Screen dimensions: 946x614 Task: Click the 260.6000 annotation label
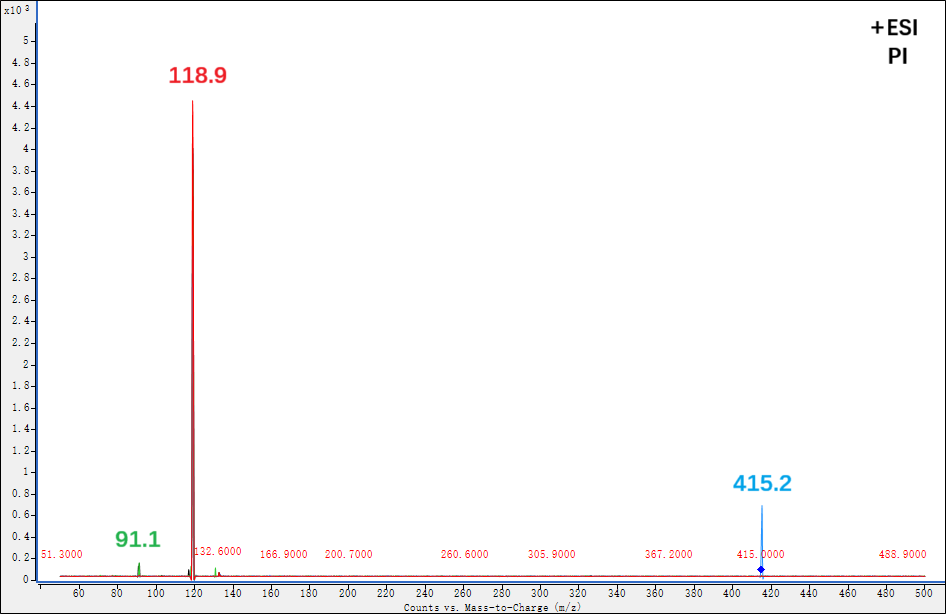click(464, 554)
